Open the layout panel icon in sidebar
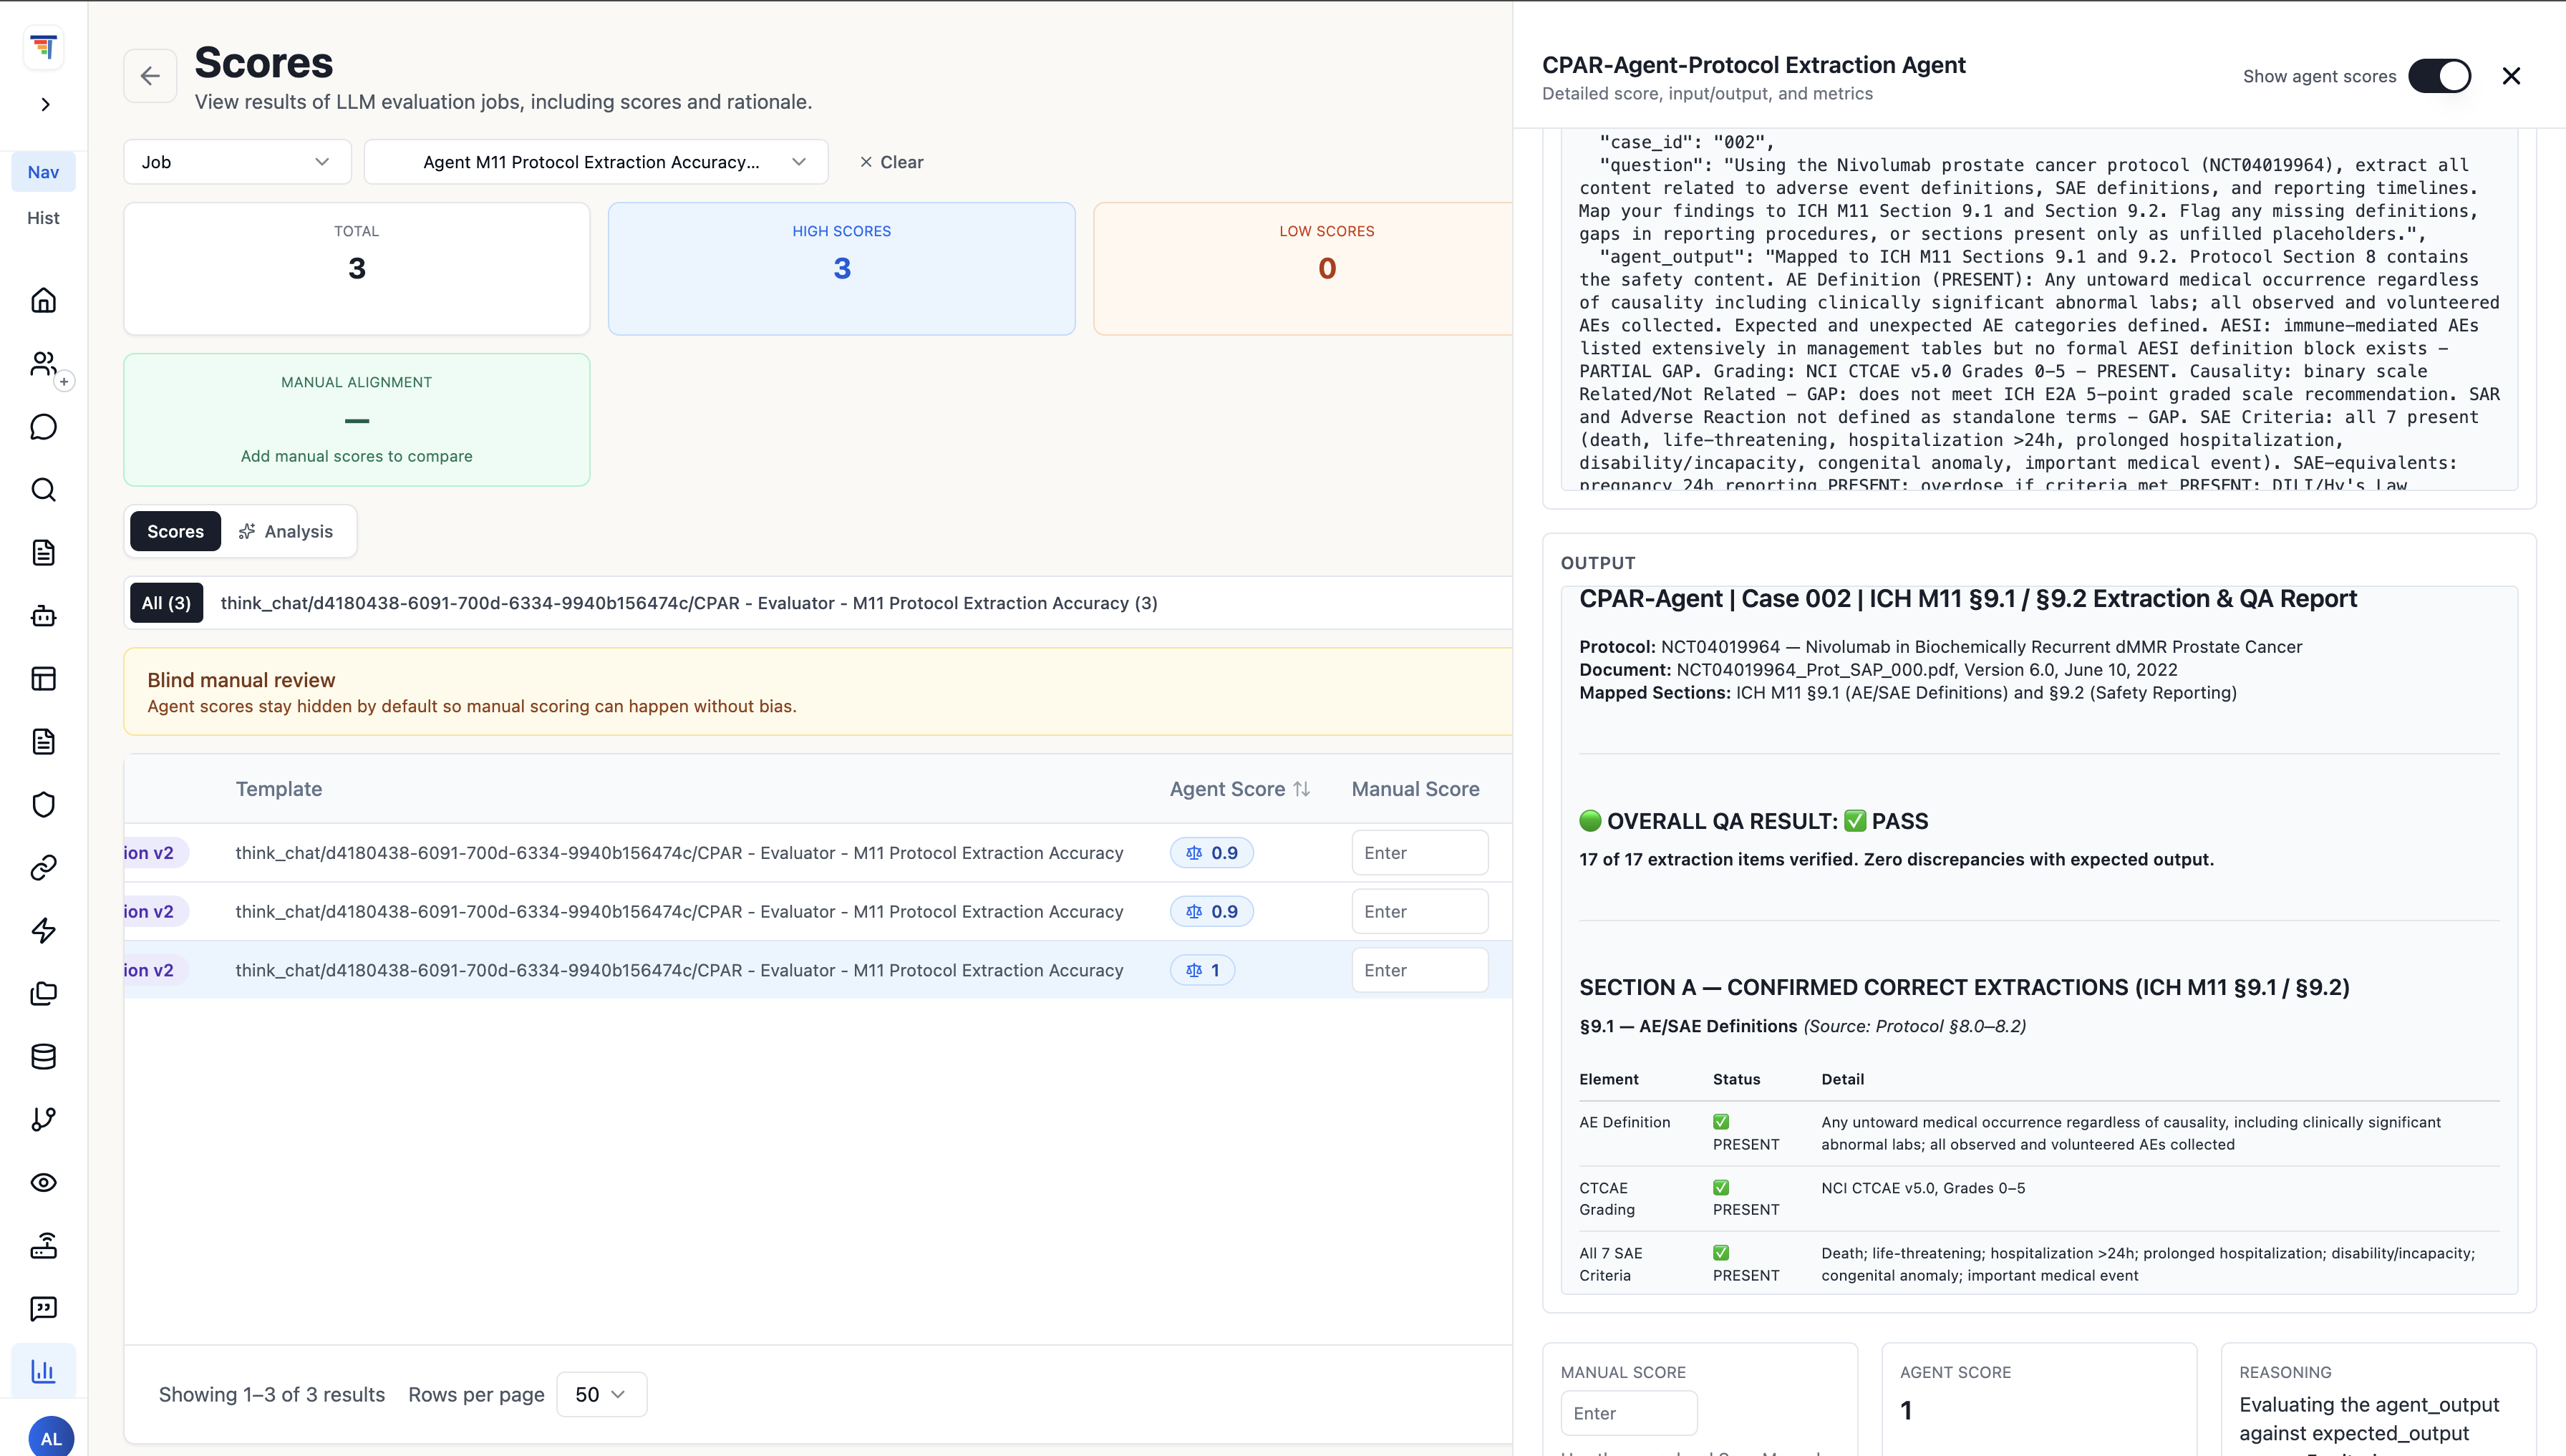The width and height of the screenshot is (2566, 1456). pyautogui.click(x=43, y=679)
